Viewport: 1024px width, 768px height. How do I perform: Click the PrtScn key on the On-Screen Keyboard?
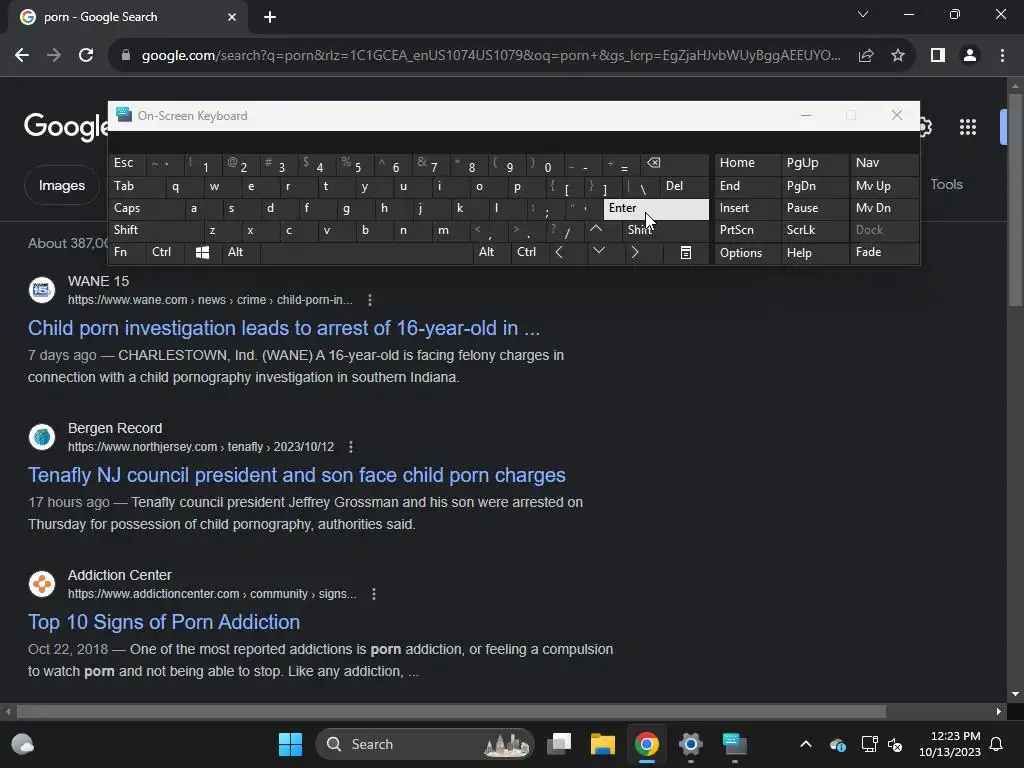point(747,230)
